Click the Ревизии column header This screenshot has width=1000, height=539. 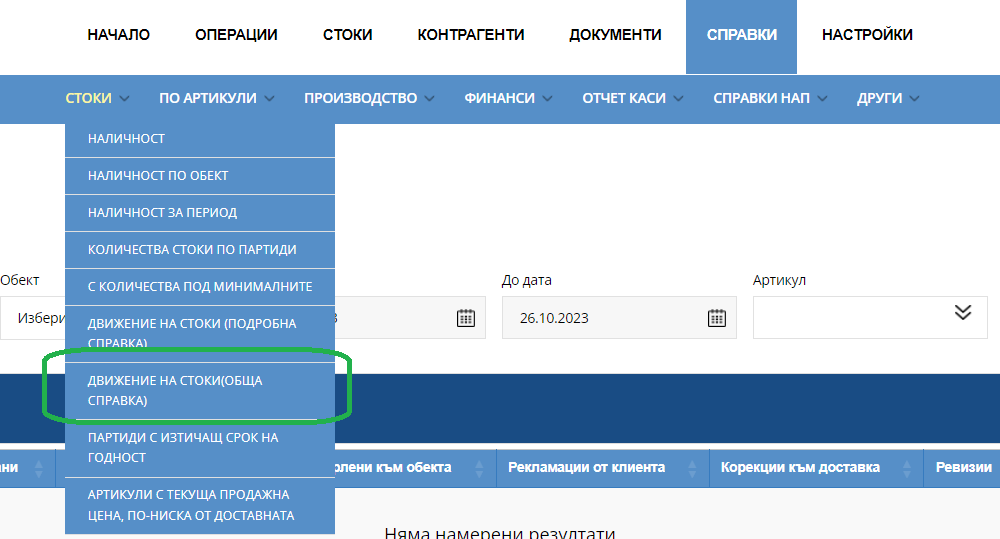click(962, 468)
